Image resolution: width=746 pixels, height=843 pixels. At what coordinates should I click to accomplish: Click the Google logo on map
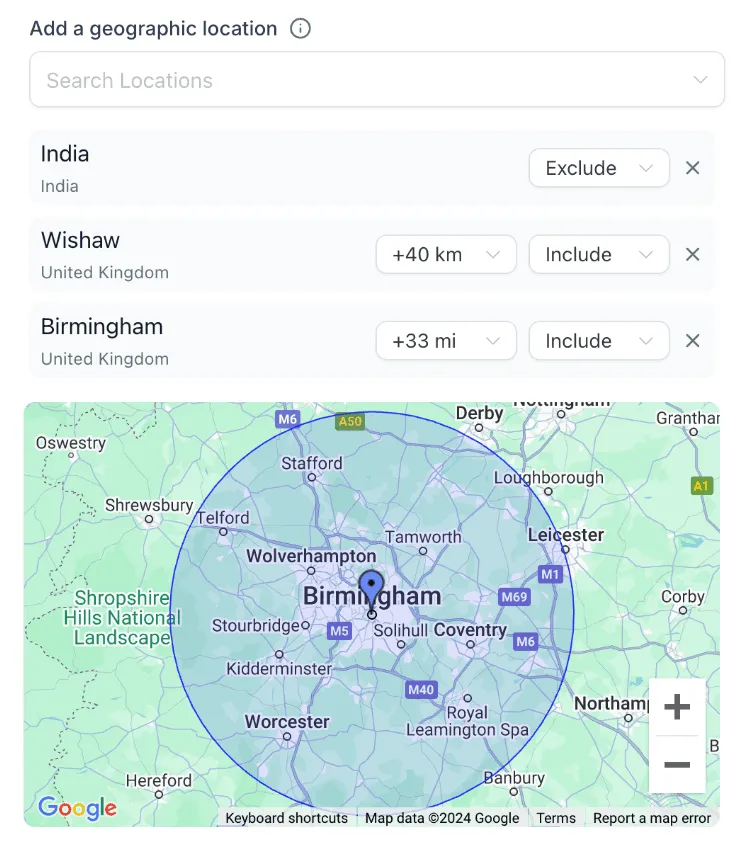click(x=77, y=807)
